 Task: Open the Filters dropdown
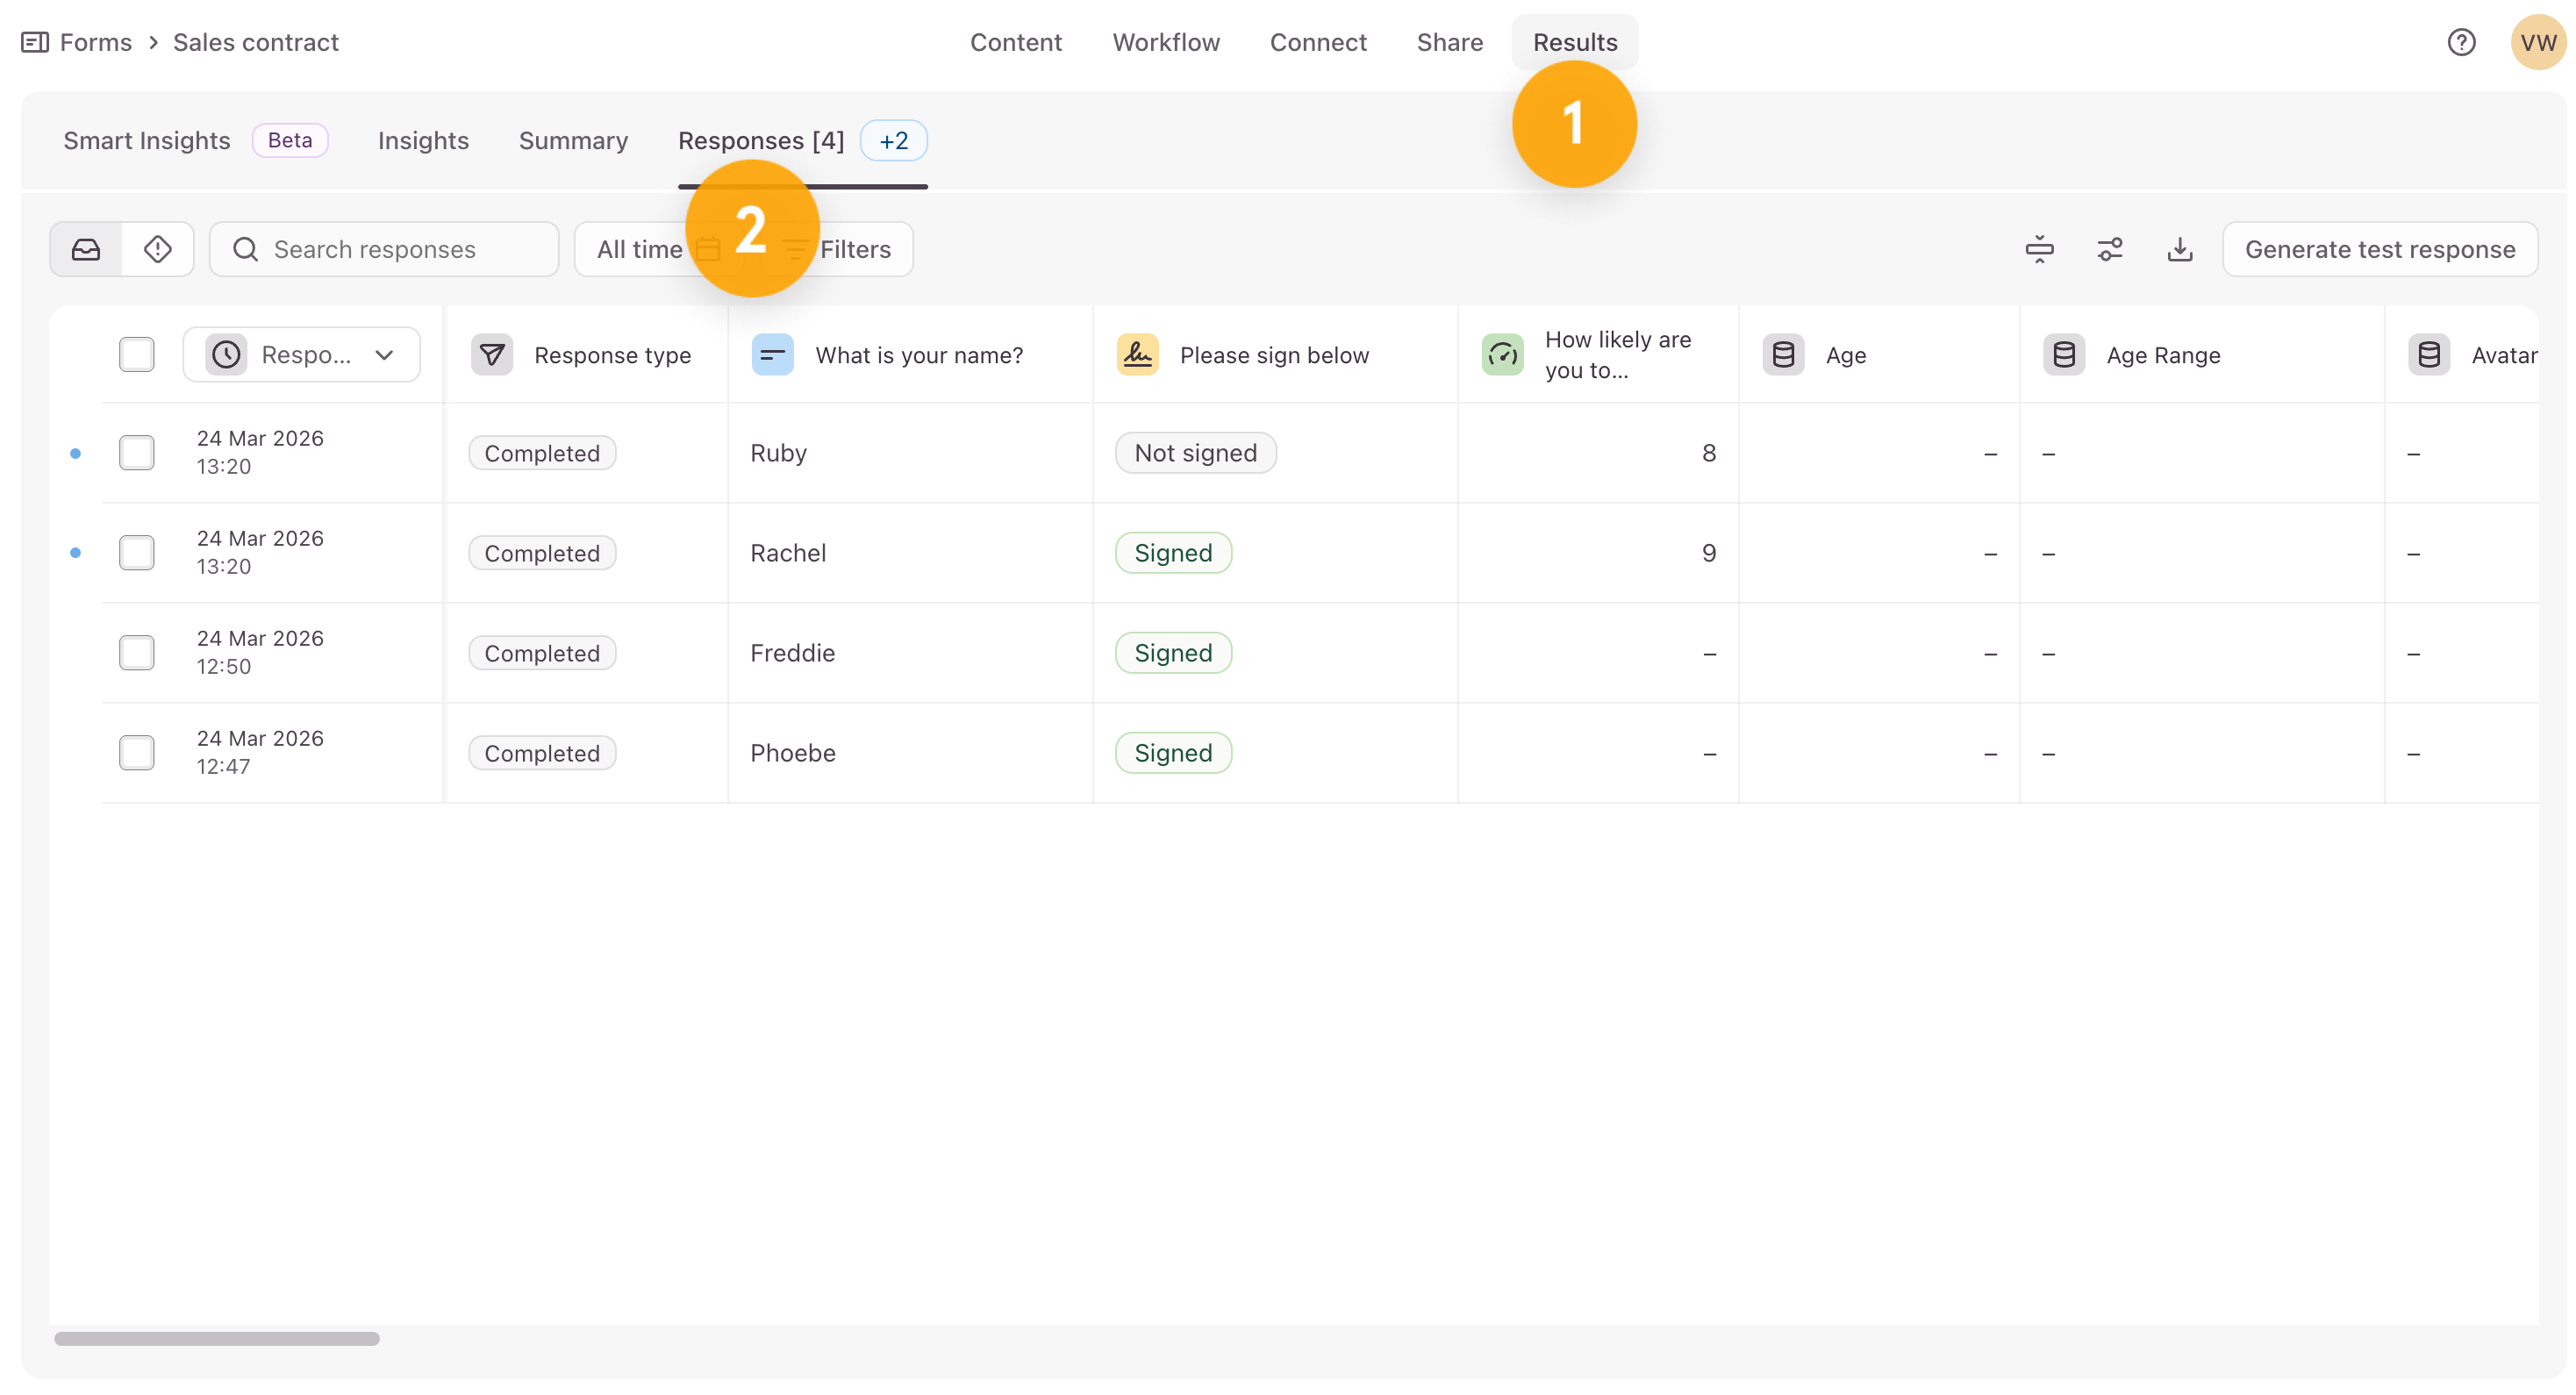tap(855, 249)
